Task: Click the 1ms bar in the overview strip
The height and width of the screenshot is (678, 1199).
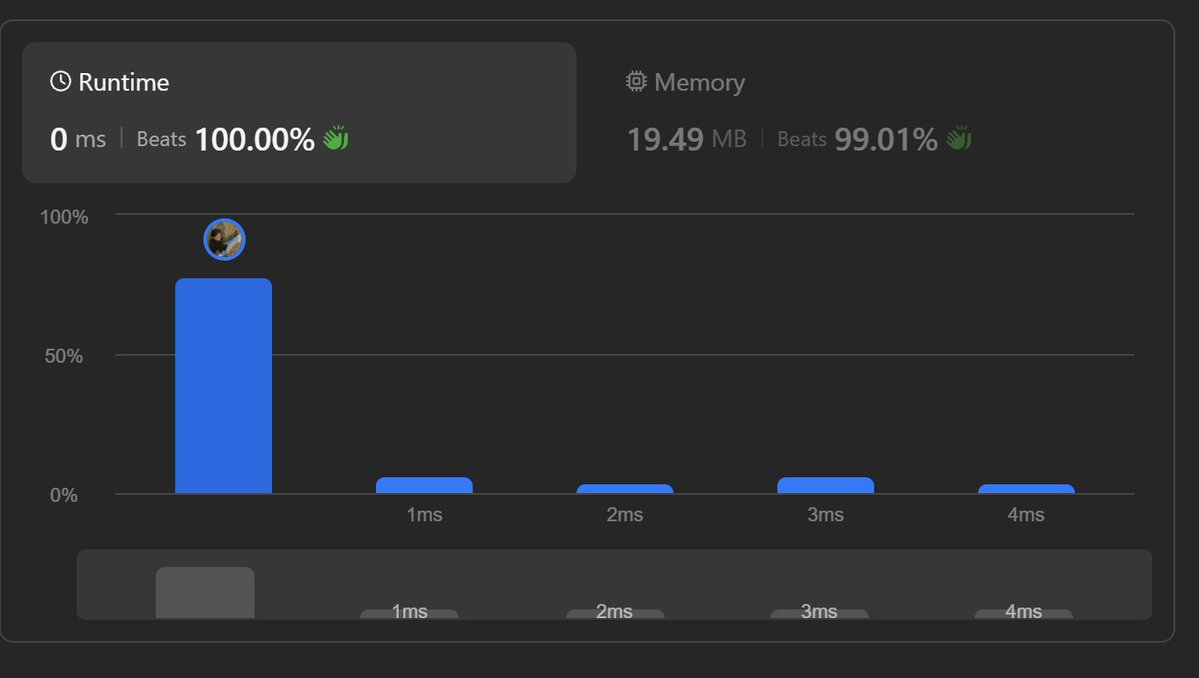Action: coord(409,614)
